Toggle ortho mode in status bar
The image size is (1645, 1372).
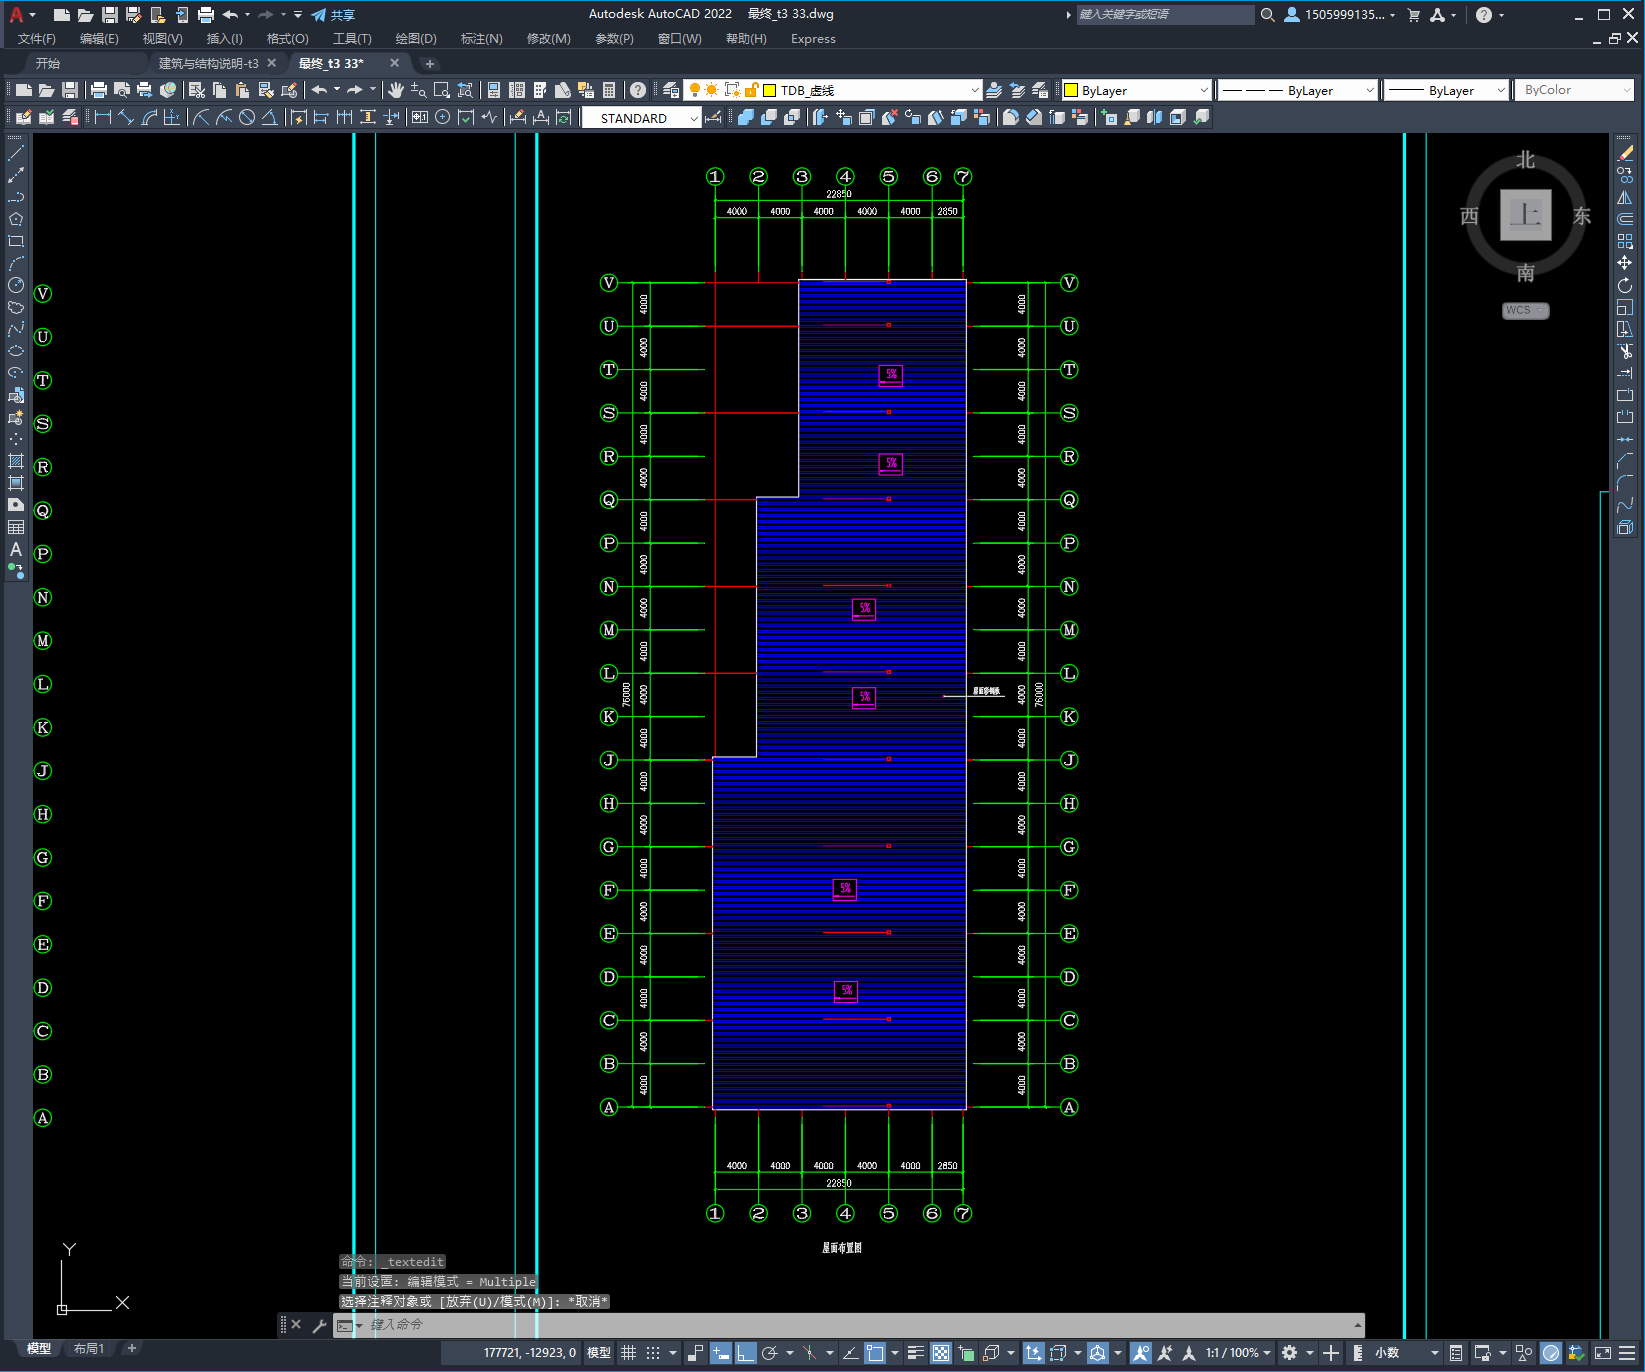(x=745, y=1353)
